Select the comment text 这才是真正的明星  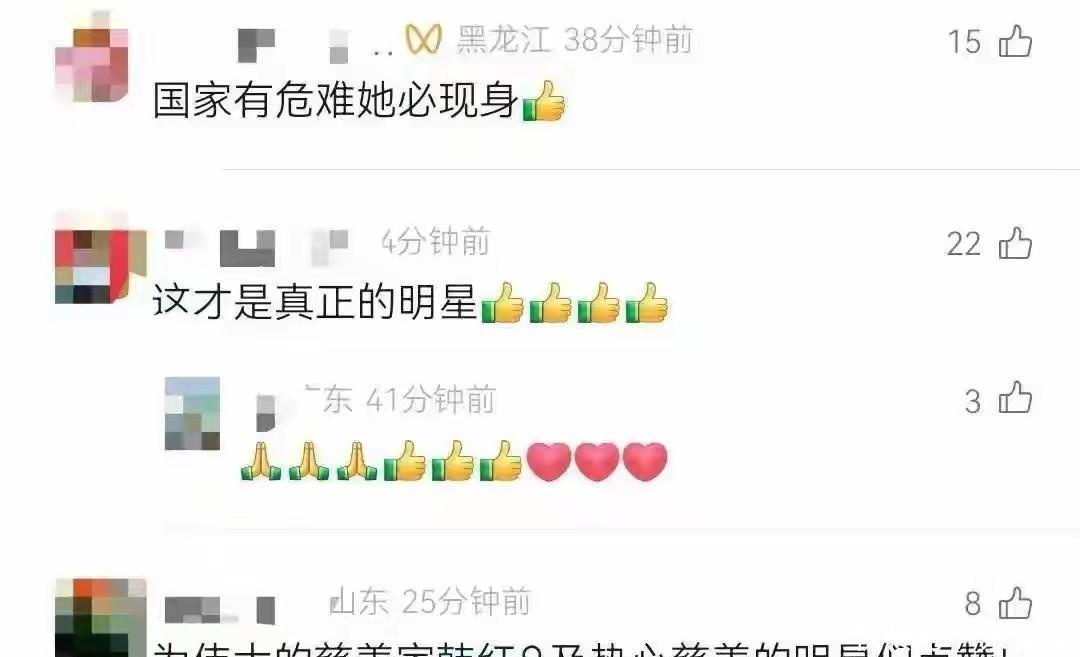tap(315, 302)
